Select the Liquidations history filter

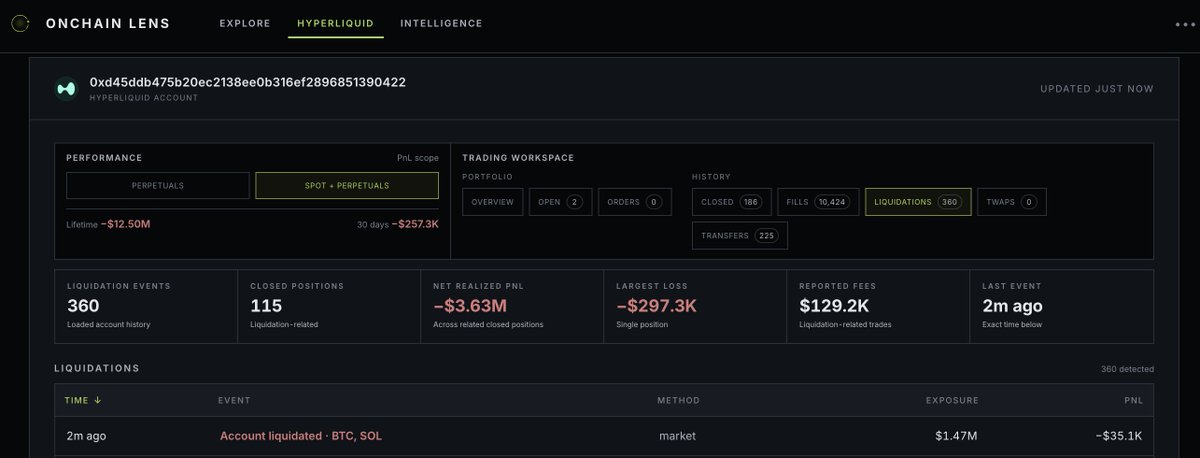[x=918, y=202]
